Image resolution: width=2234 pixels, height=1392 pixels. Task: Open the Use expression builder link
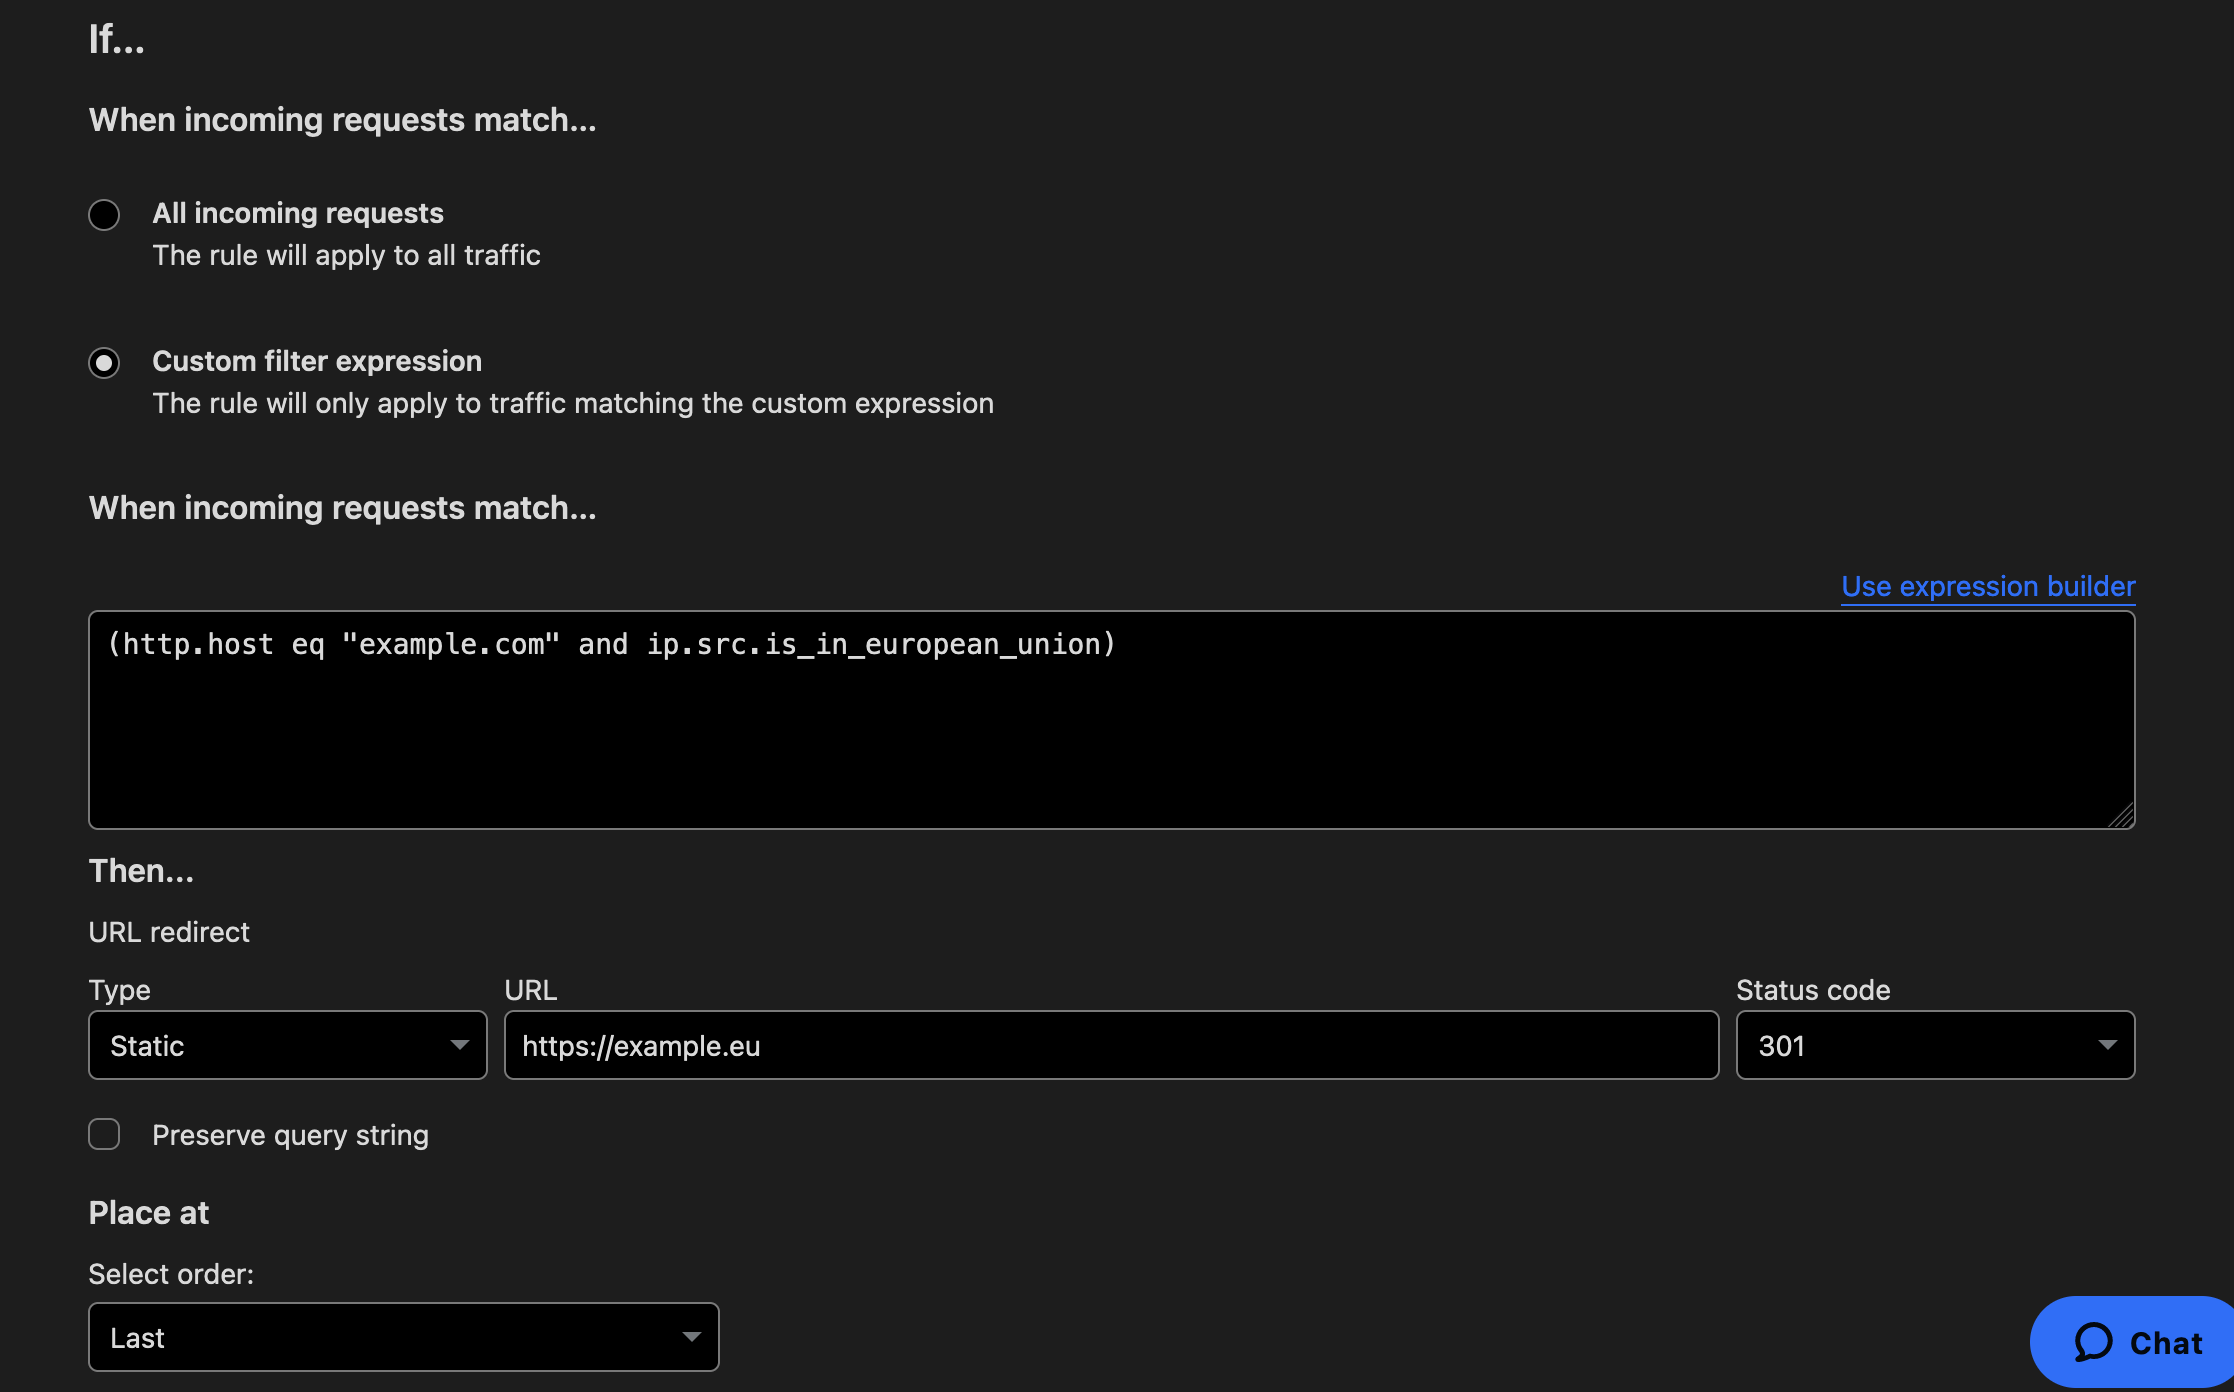coord(1988,586)
